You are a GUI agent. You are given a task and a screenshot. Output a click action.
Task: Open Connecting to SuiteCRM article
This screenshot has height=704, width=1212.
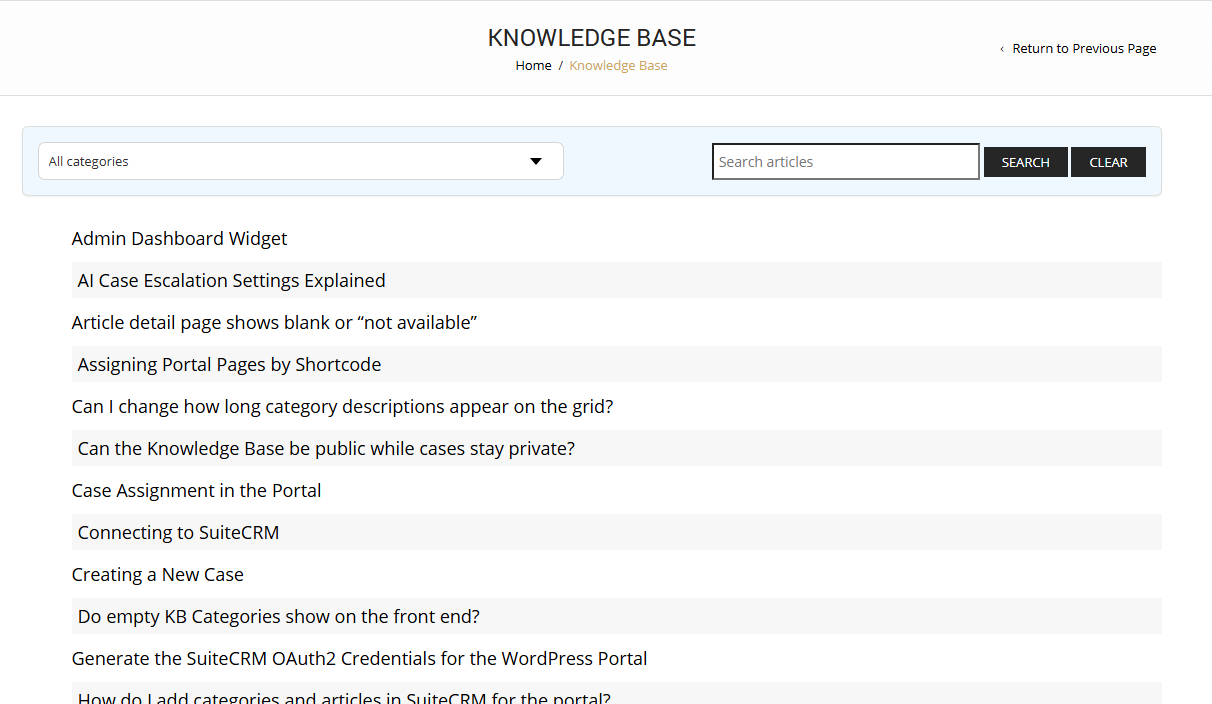click(178, 532)
